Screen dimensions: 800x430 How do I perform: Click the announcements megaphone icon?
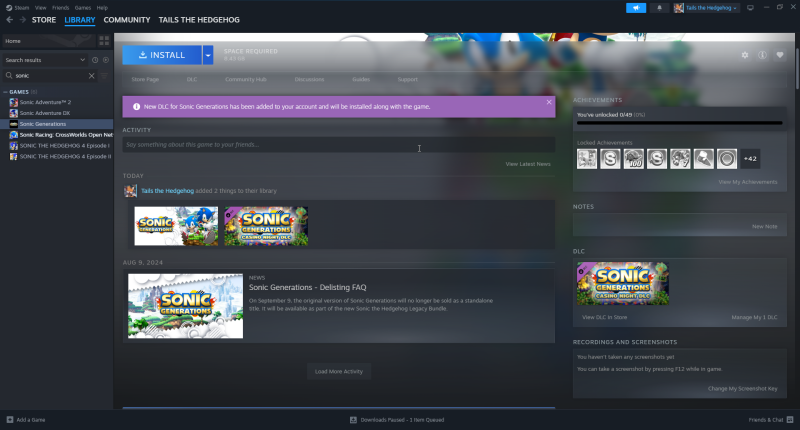[636, 8]
